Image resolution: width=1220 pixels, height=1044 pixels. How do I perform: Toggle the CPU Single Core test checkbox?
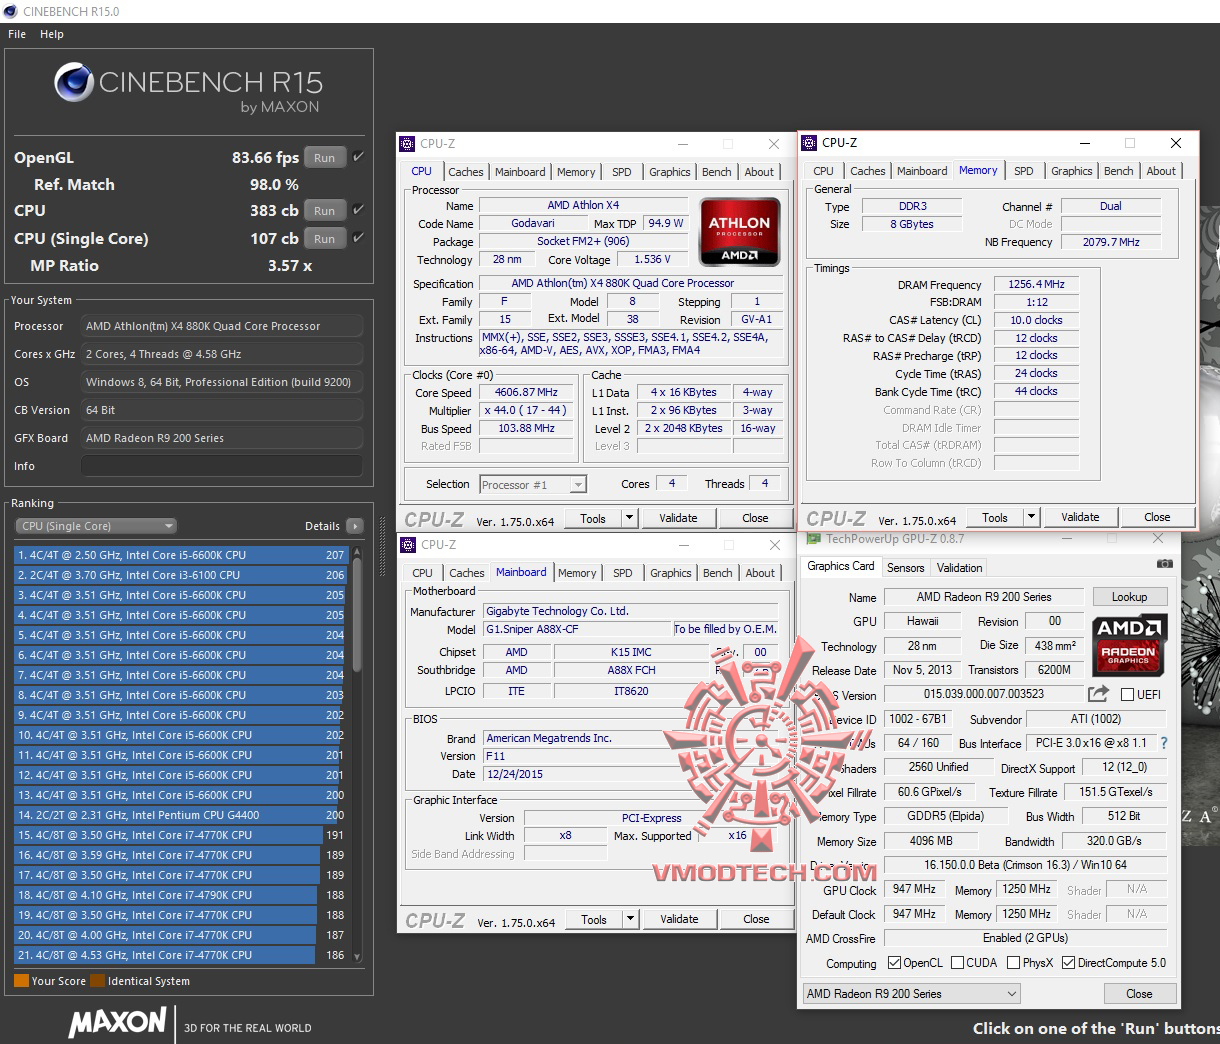[x=358, y=238]
